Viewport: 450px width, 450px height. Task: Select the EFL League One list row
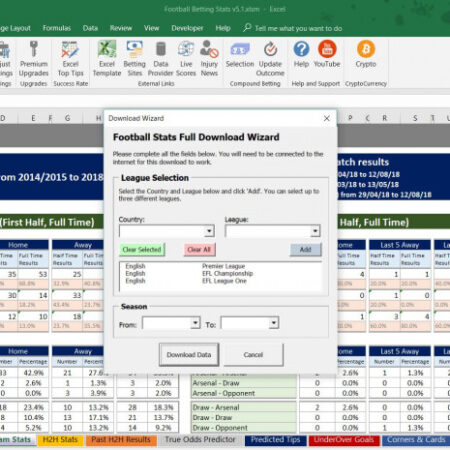coord(221,281)
